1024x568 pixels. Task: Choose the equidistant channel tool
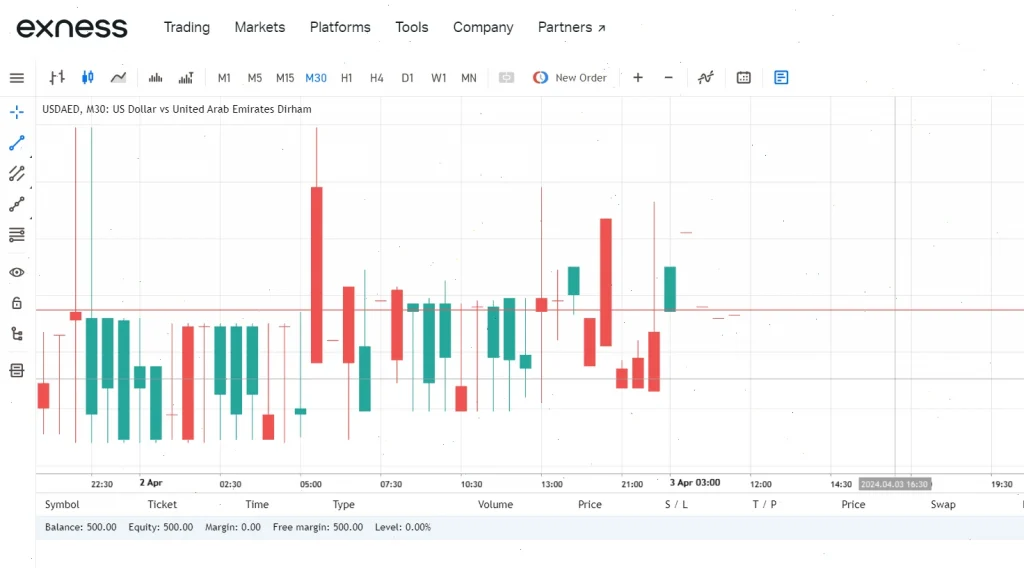17,174
